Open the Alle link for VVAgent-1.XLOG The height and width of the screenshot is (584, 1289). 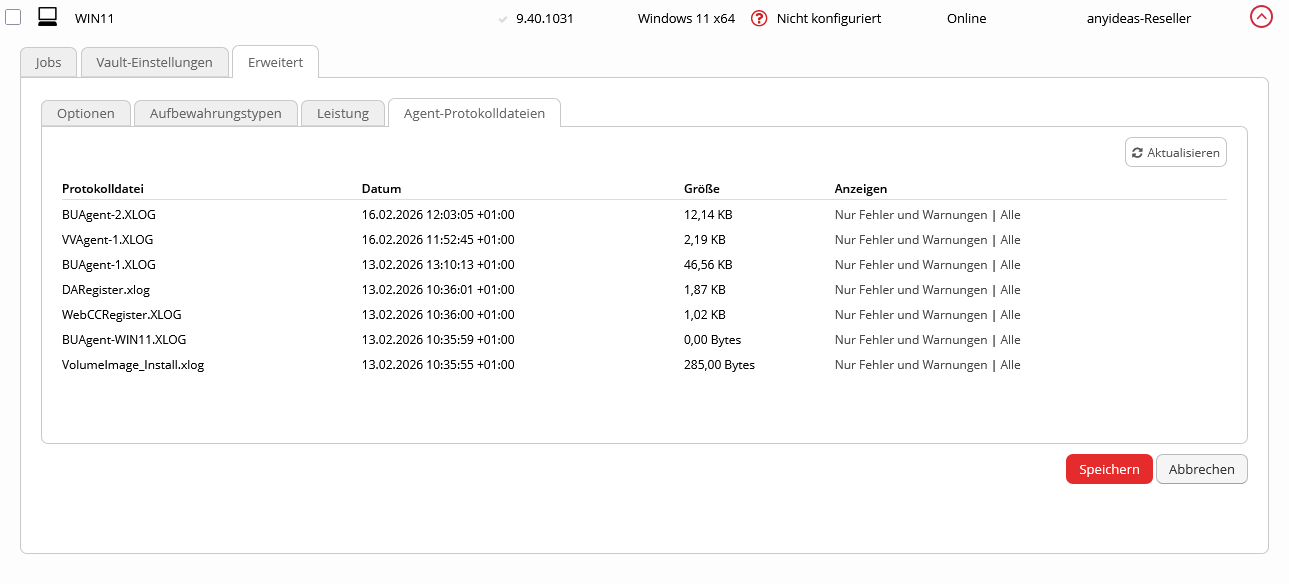point(1010,240)
